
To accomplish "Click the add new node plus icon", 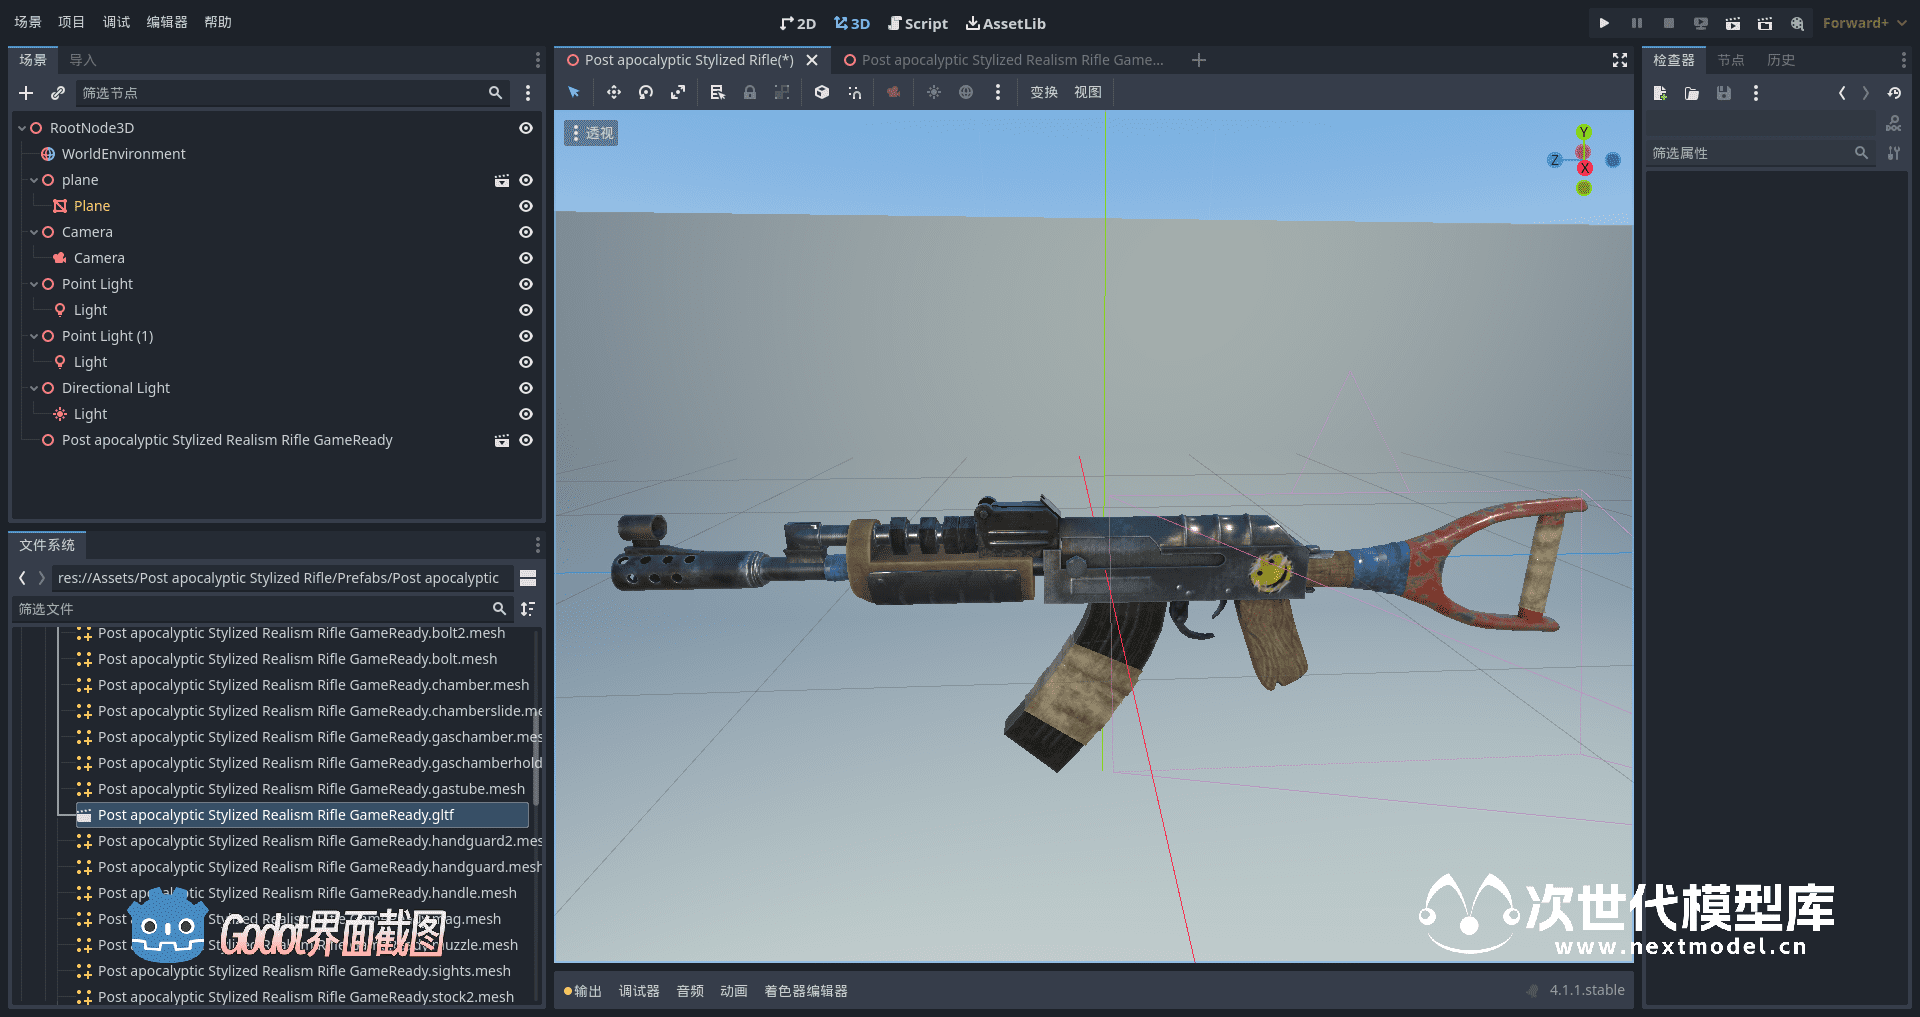I will pyautogui.click(x=26, y=93).
